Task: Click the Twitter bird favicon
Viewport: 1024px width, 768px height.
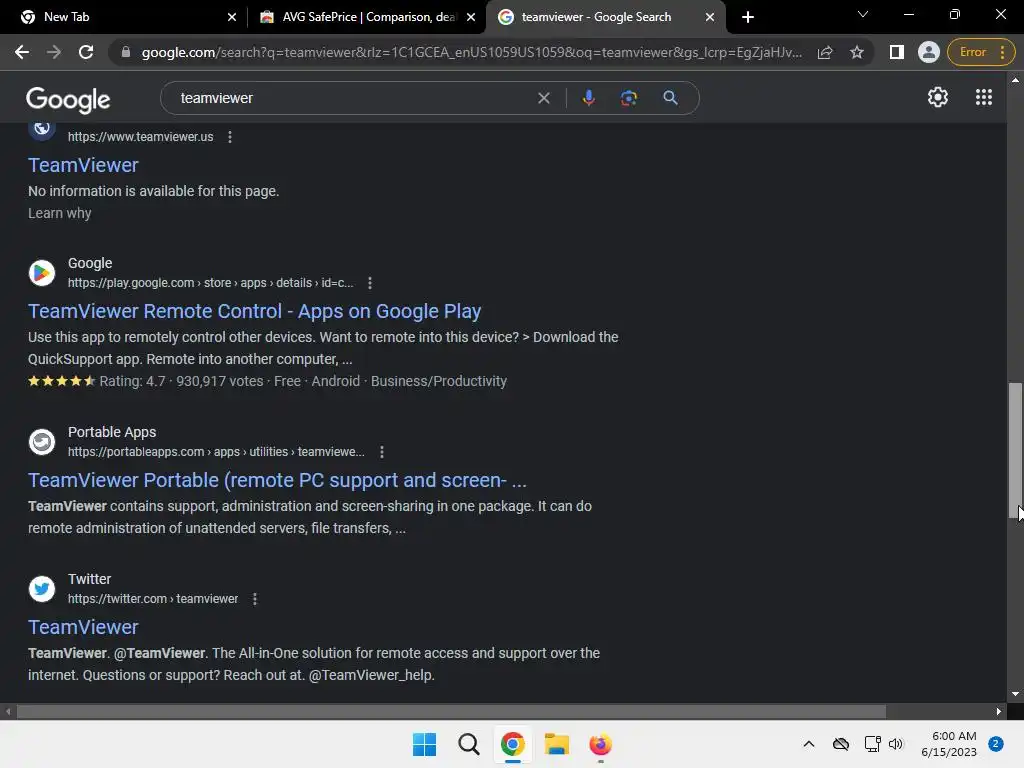Action: [x=42, y=589]
